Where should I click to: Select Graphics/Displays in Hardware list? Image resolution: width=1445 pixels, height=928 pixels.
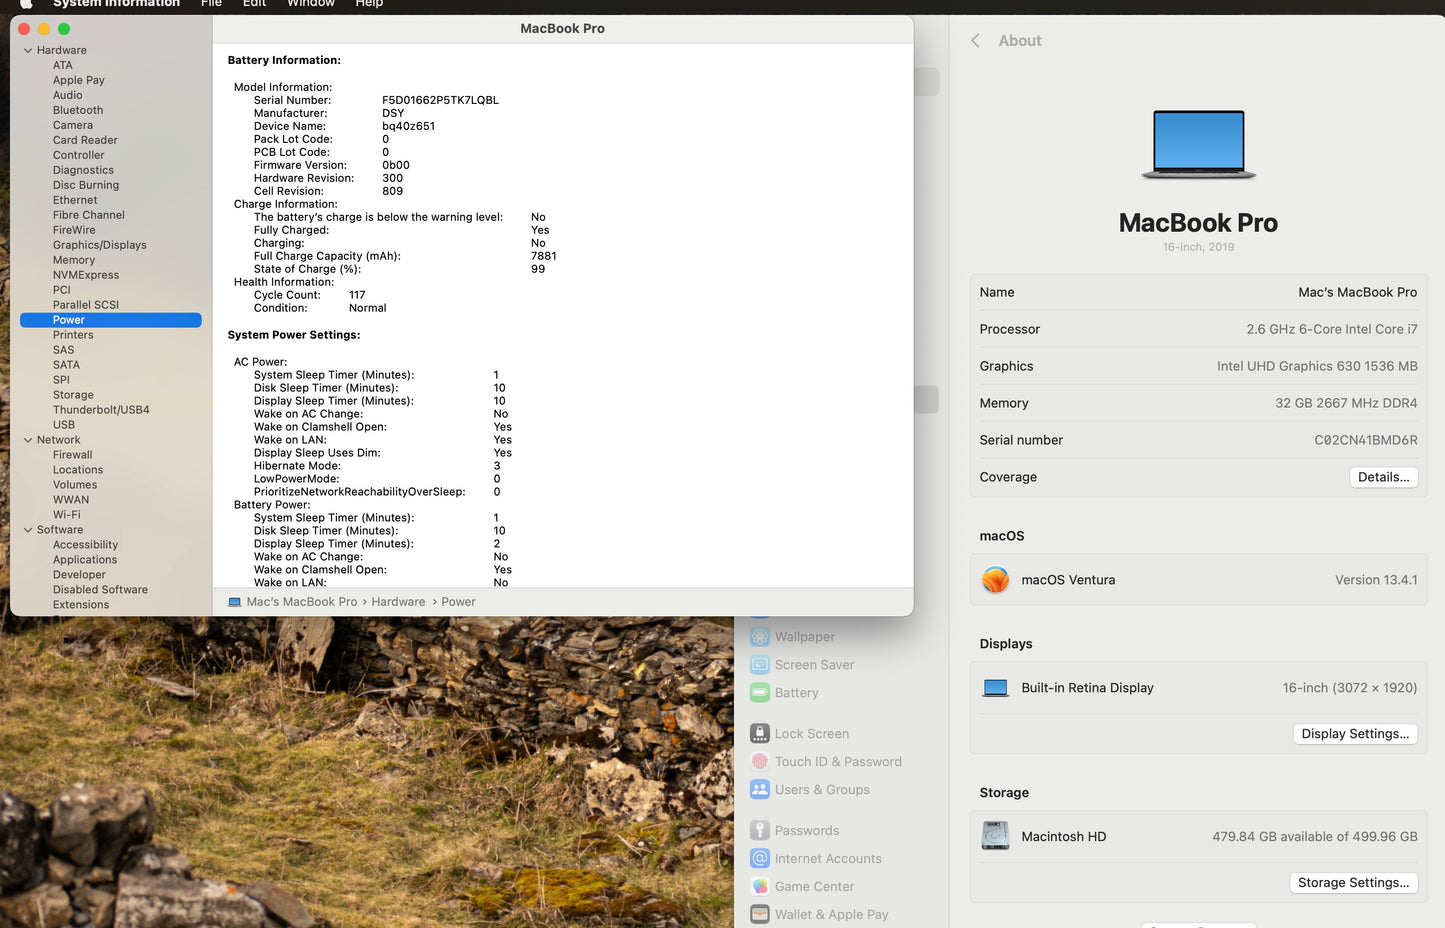pos(99,245)
